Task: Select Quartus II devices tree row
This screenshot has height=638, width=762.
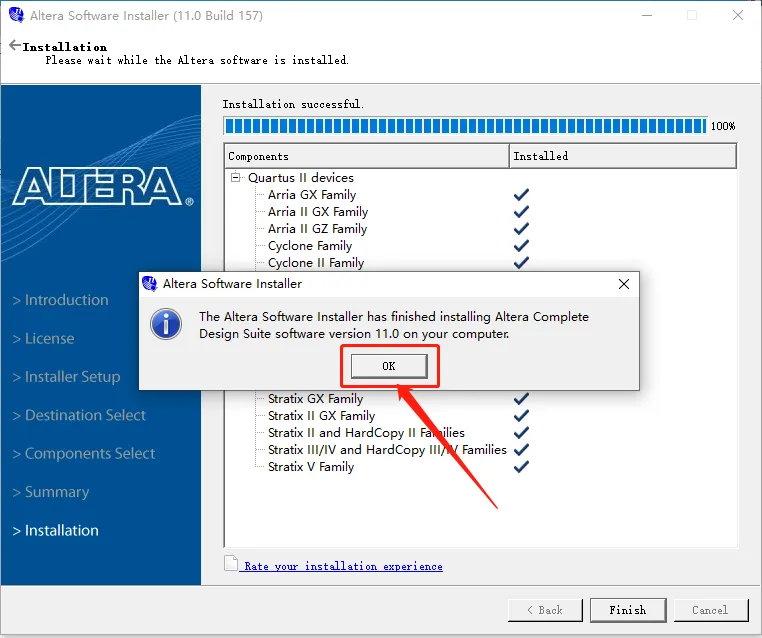Action: [x=300, y=177]
